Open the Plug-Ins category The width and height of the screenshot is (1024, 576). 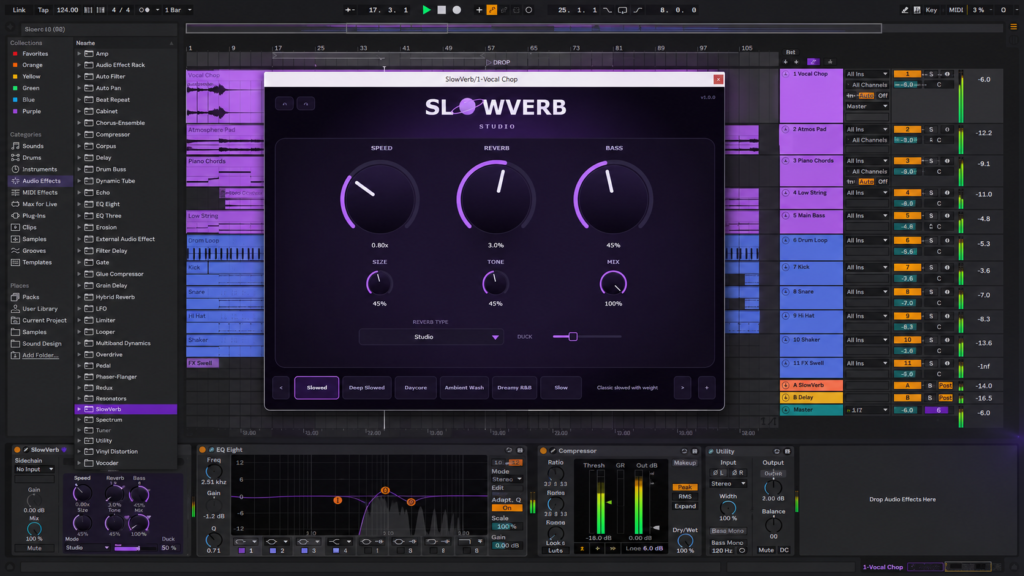click(33, 216)
